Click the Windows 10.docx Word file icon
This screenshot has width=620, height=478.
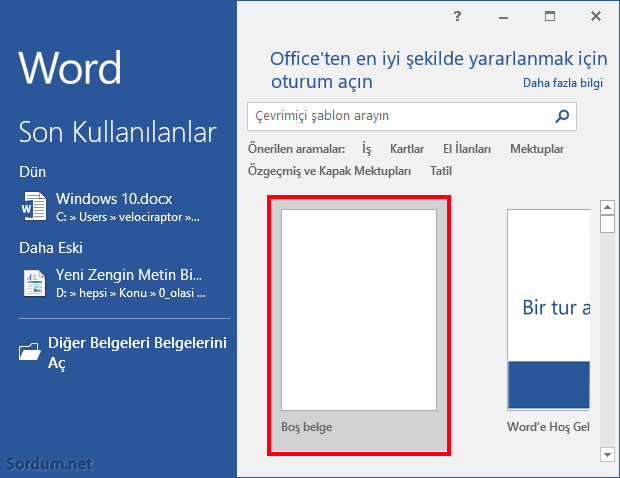pyautogui.click(x=34, y=206)
